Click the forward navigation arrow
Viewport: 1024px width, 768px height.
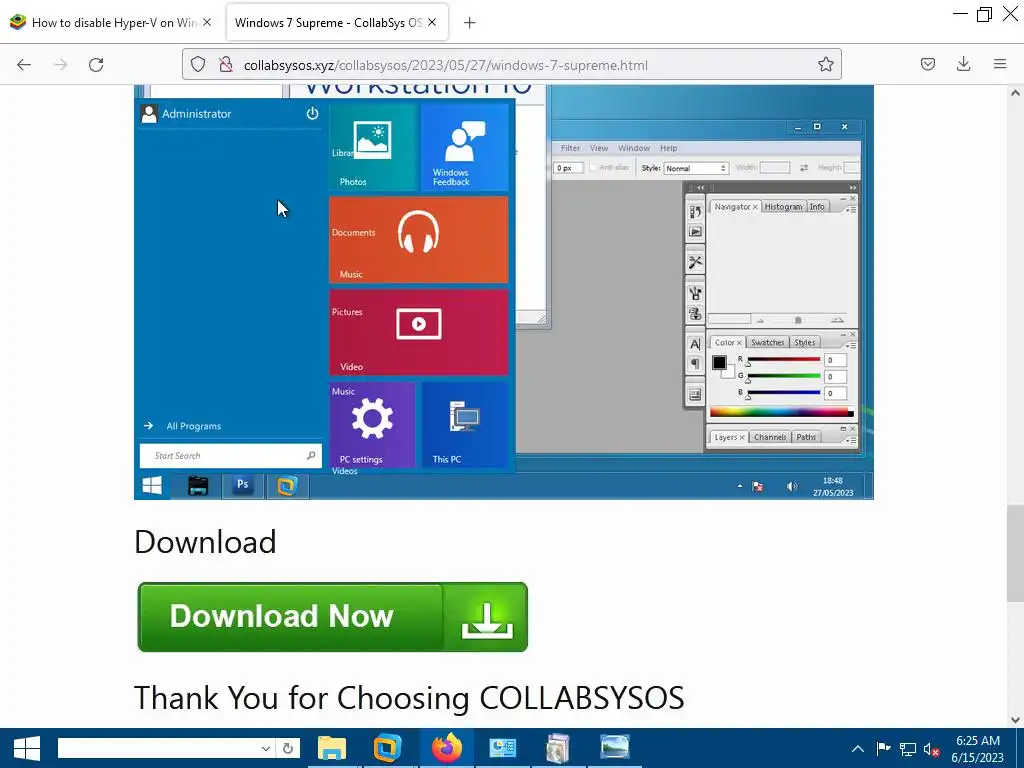pos(60,65)
